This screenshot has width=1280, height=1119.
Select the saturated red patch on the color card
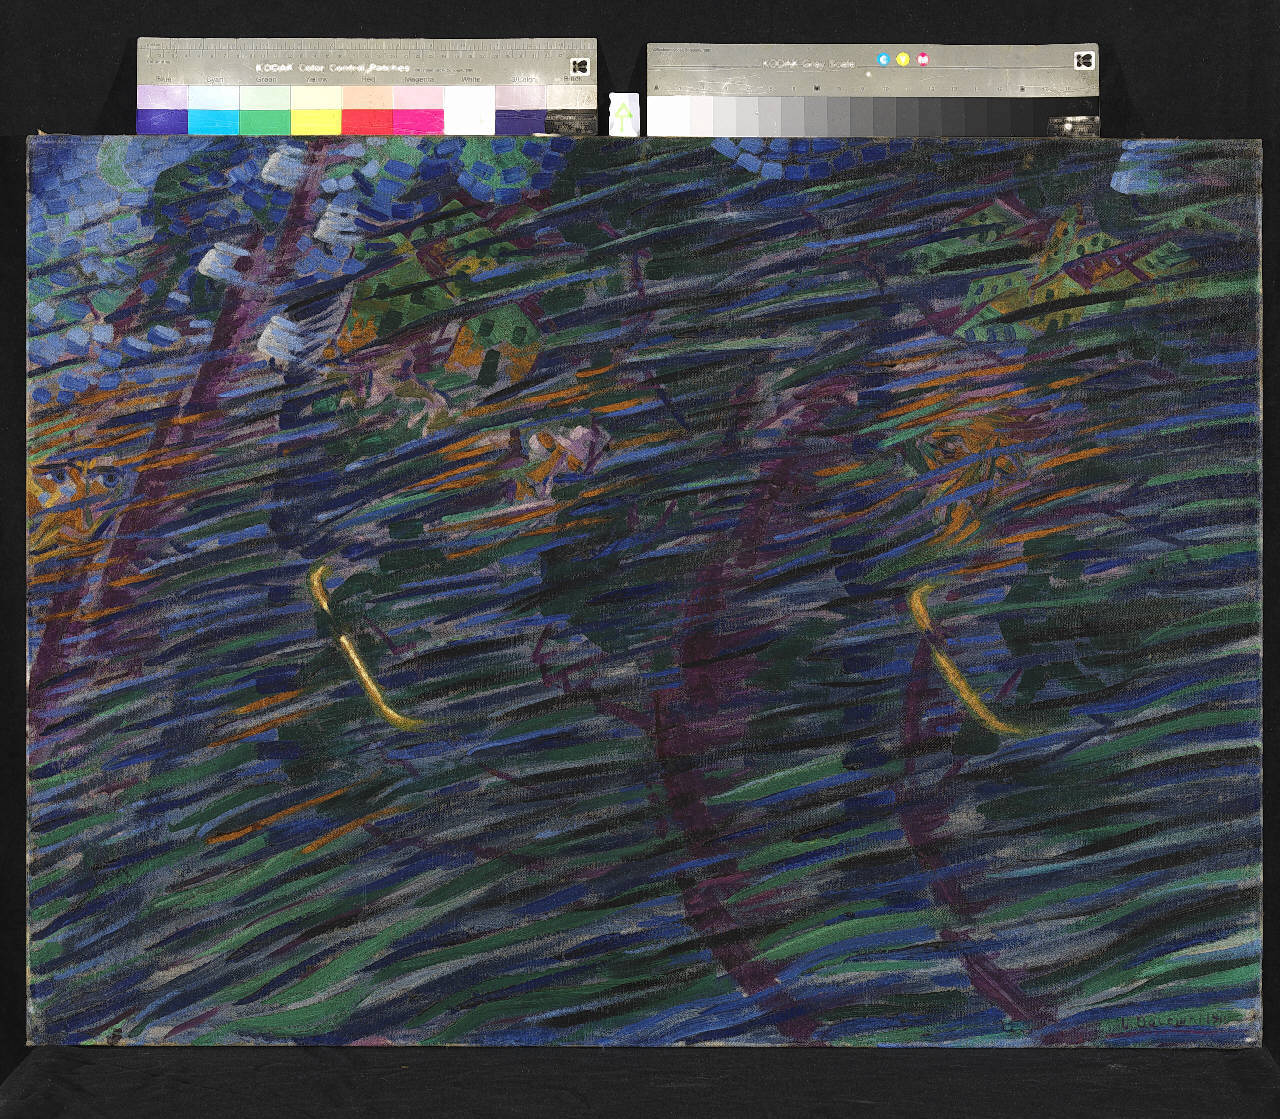point(366,122)
